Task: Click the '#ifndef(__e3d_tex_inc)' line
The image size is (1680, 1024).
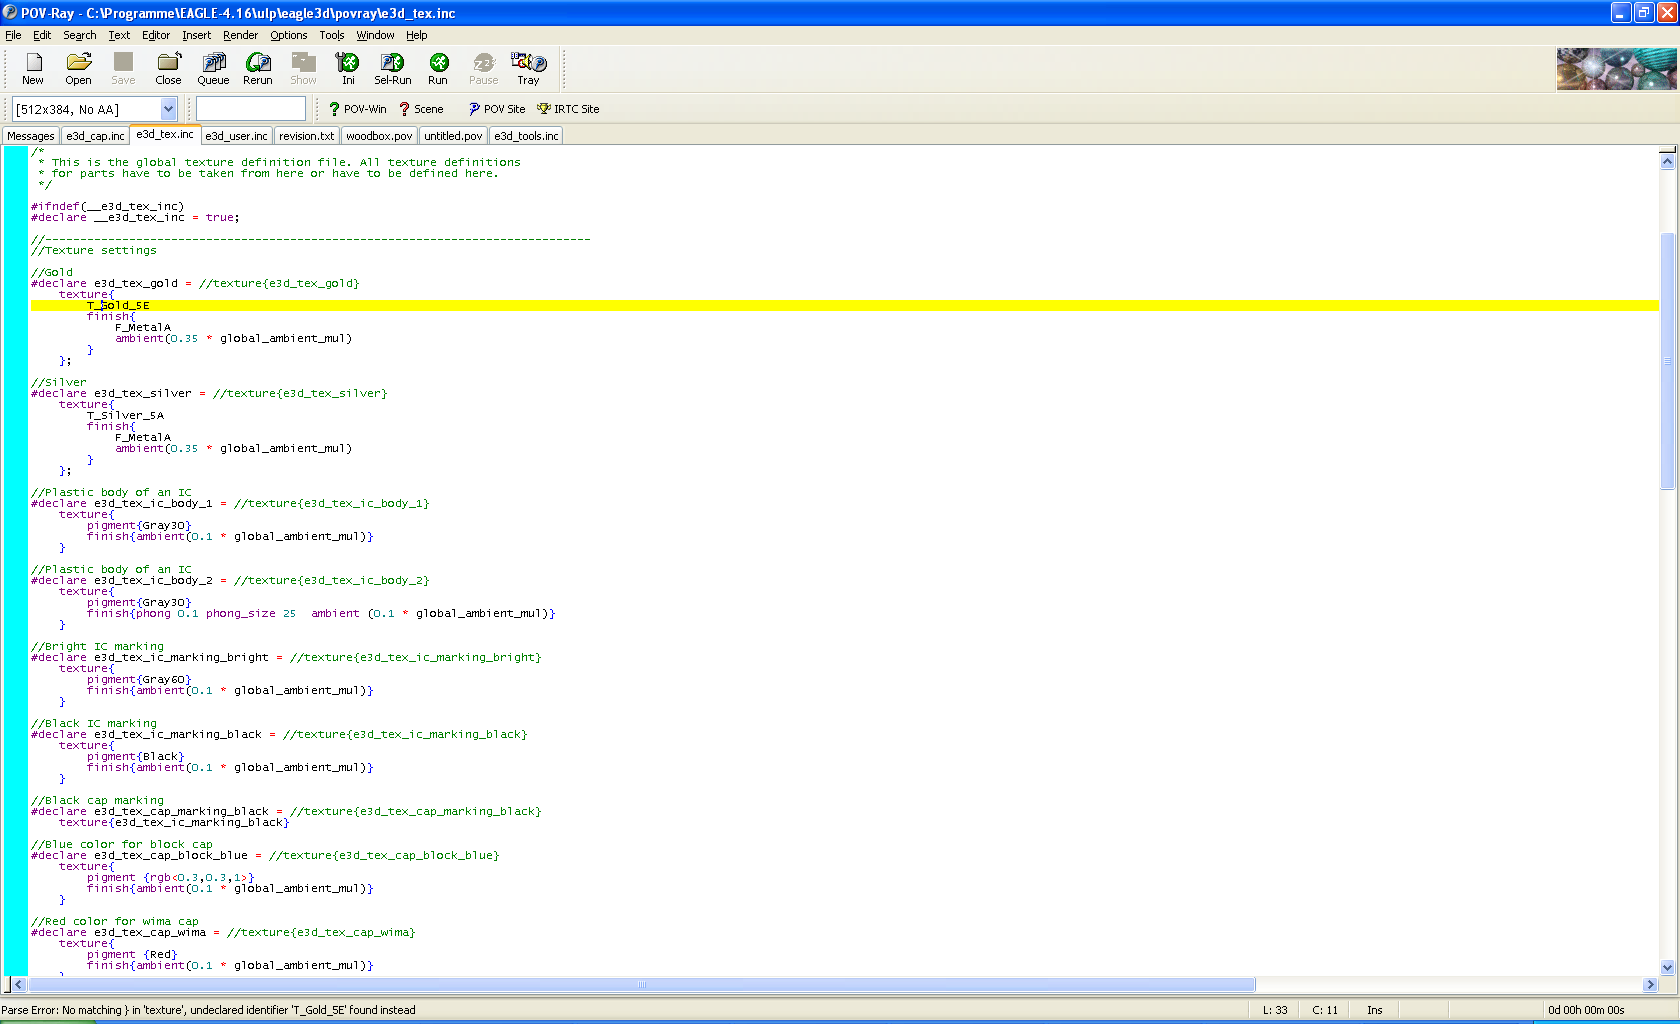Action: pyautogui.click(x=108, y=206)
